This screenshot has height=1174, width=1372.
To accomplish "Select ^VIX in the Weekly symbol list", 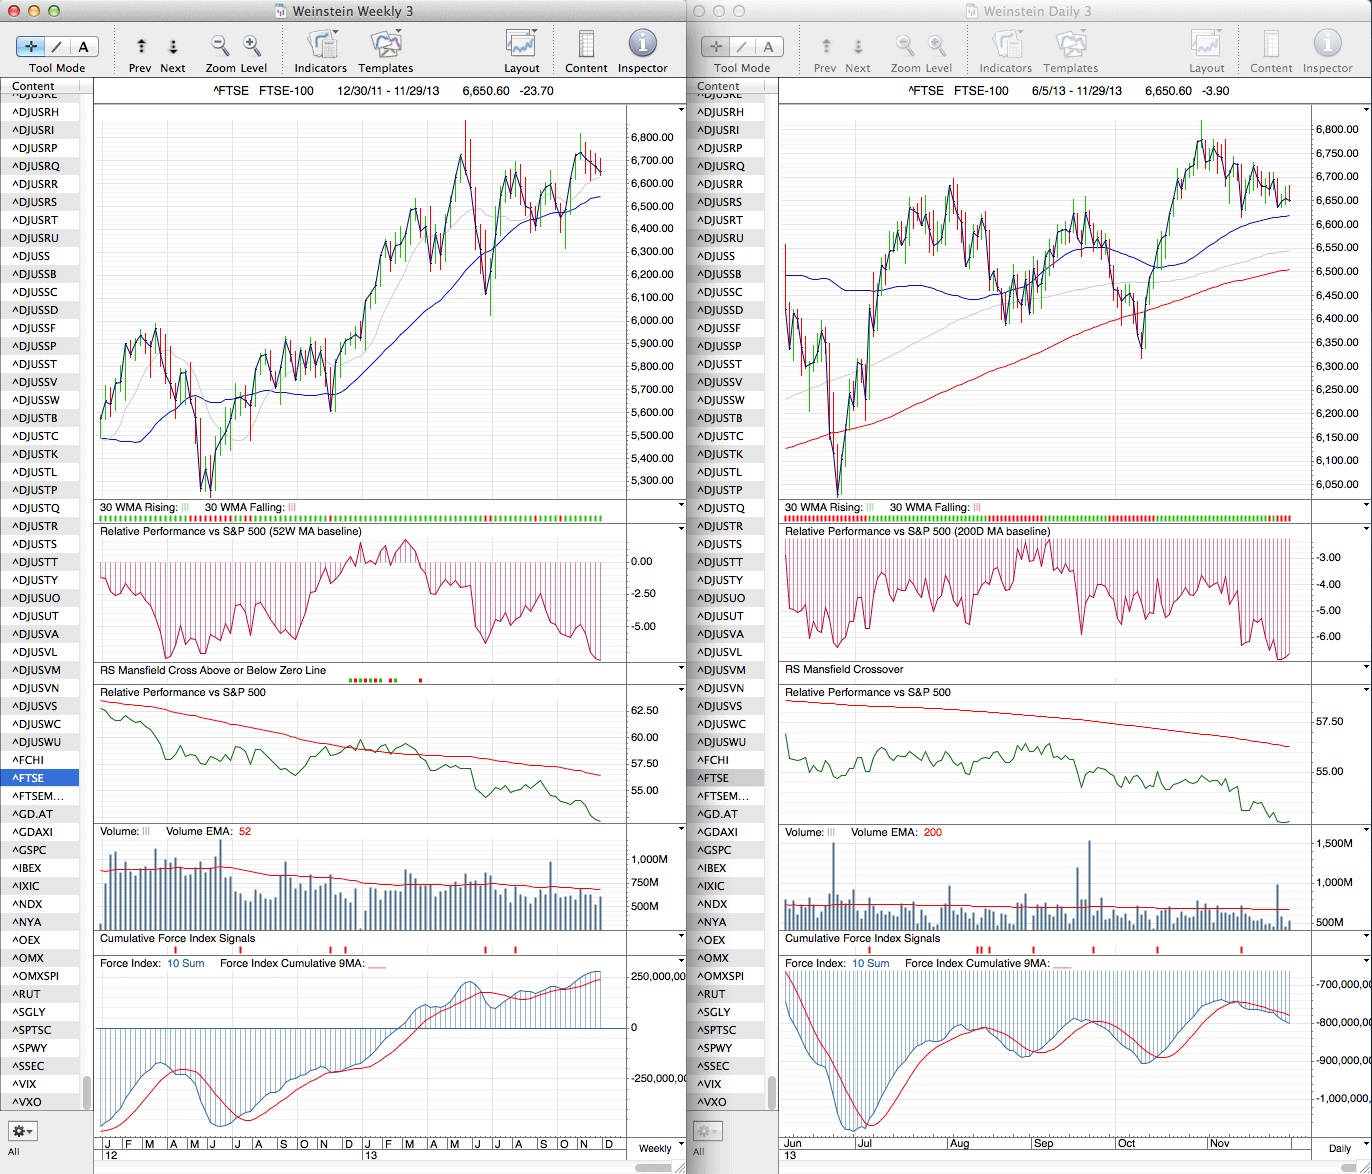I will tap(26, 1084).
